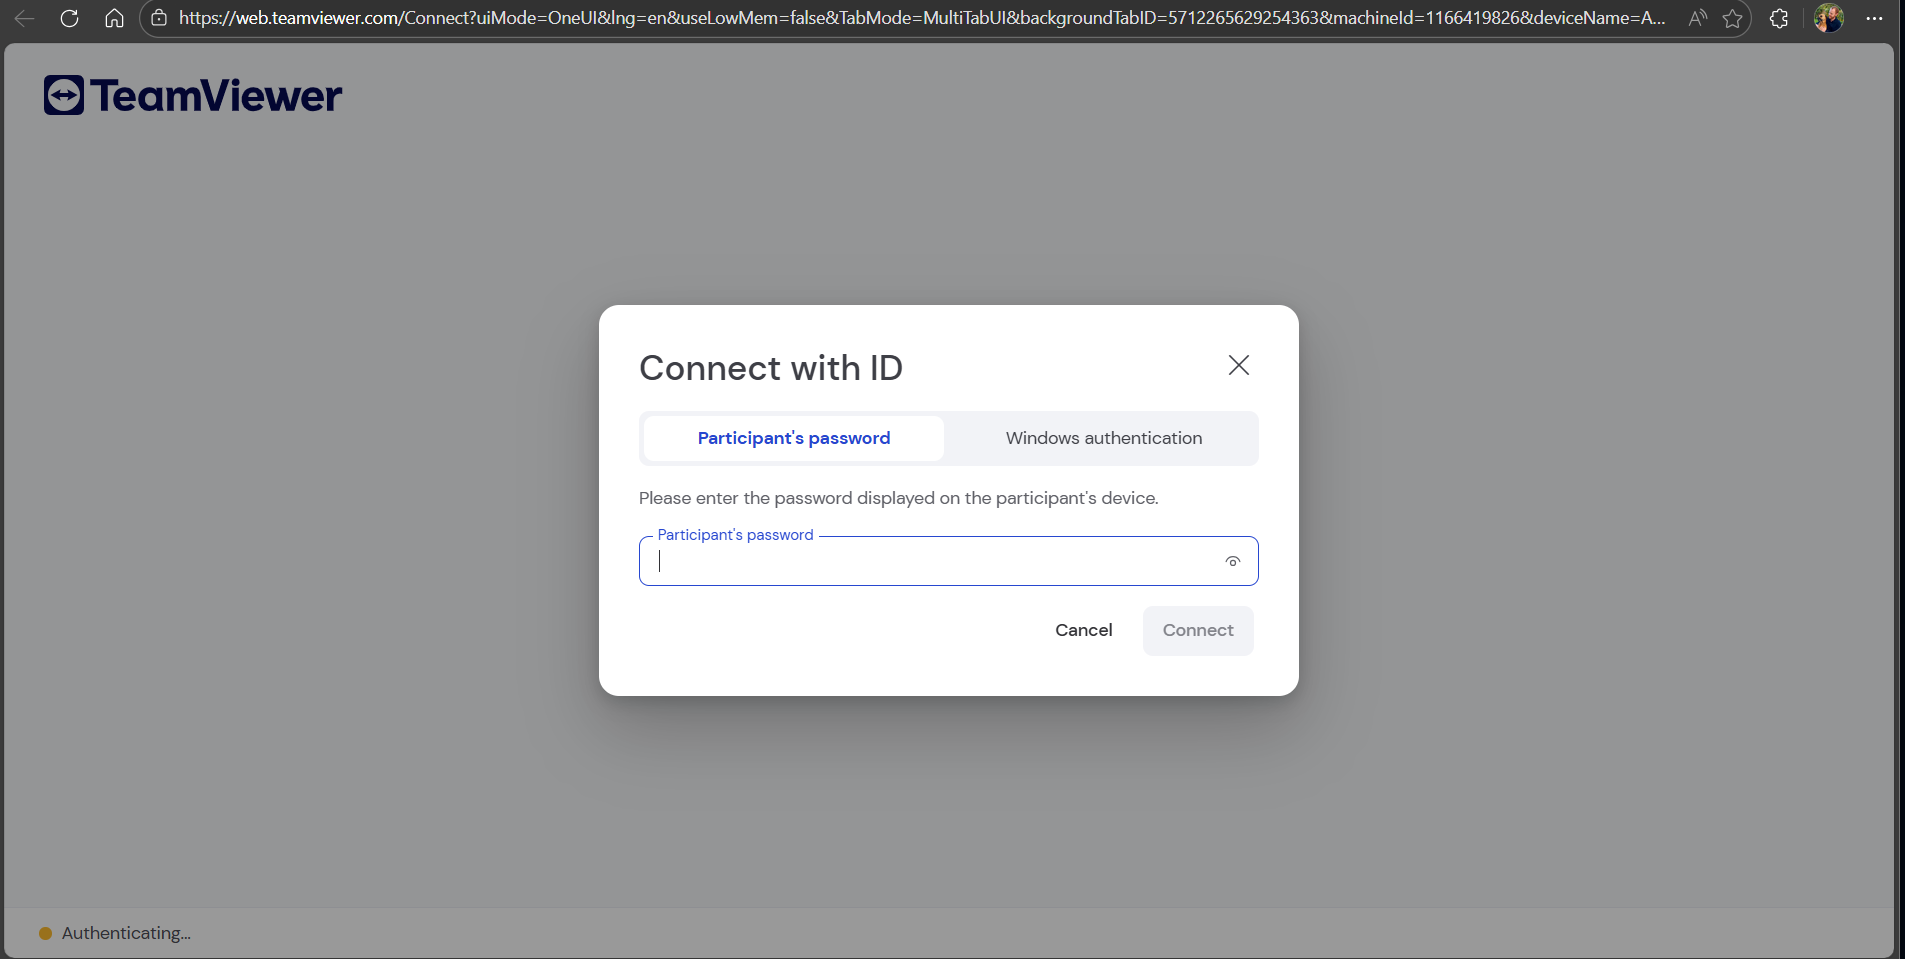1905x959 pixels.
Task: View site information lock icon
Action: coord(159,18)
